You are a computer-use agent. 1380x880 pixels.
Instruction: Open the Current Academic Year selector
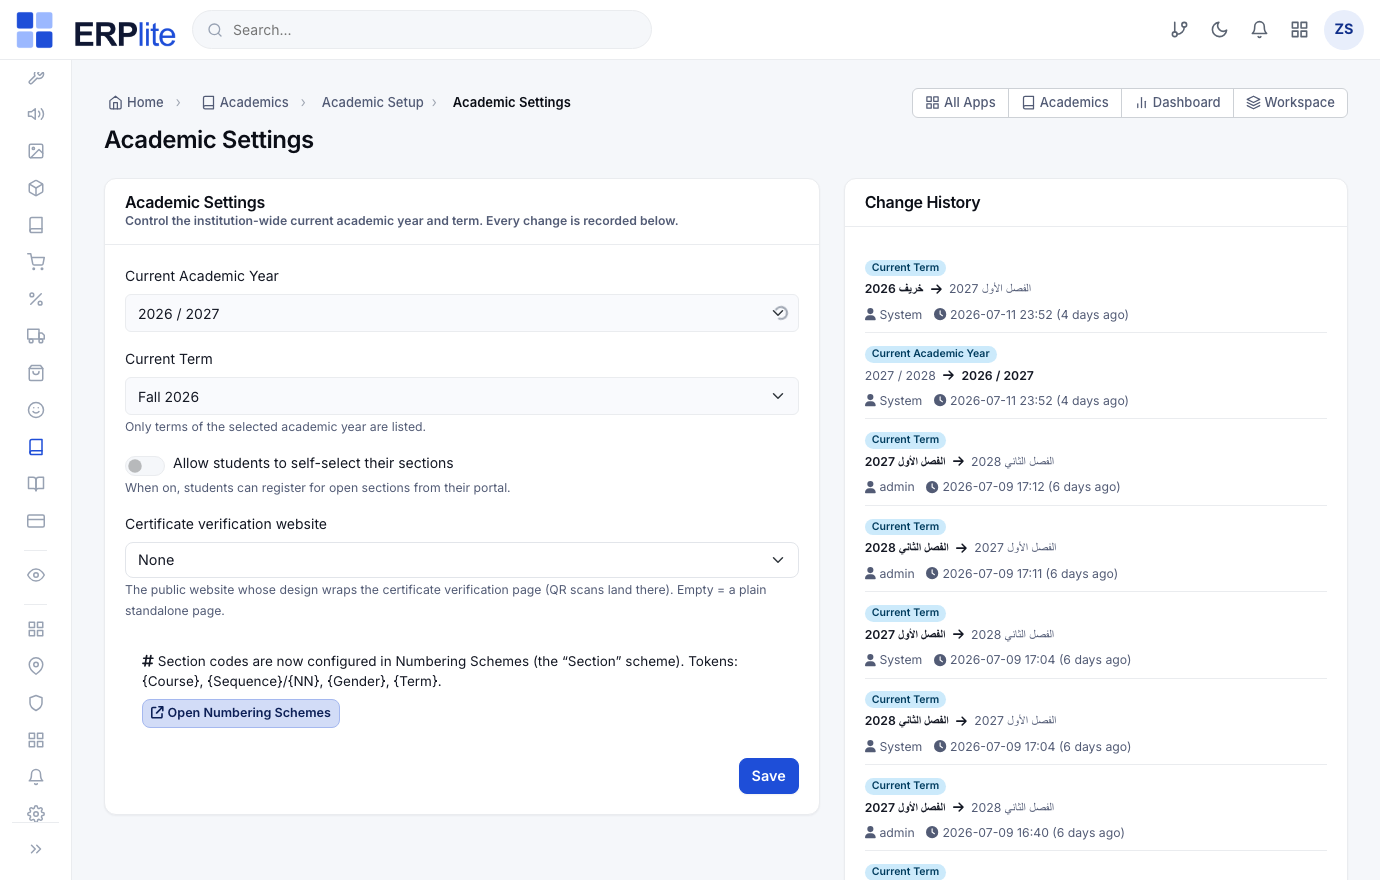tap(462, 313)
